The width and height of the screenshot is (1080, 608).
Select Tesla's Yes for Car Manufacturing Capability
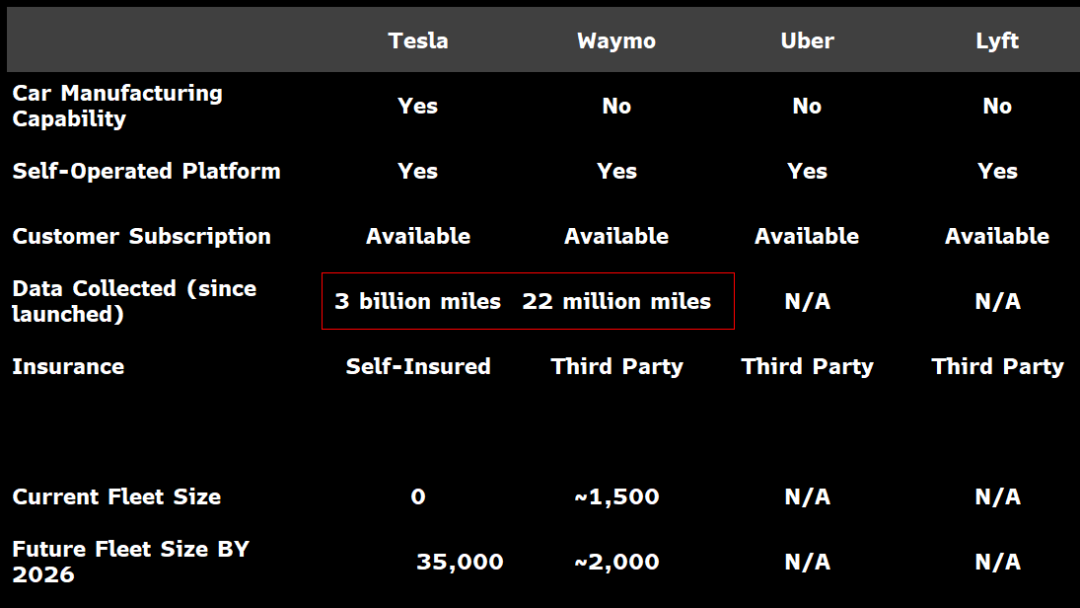pos(418,106)
